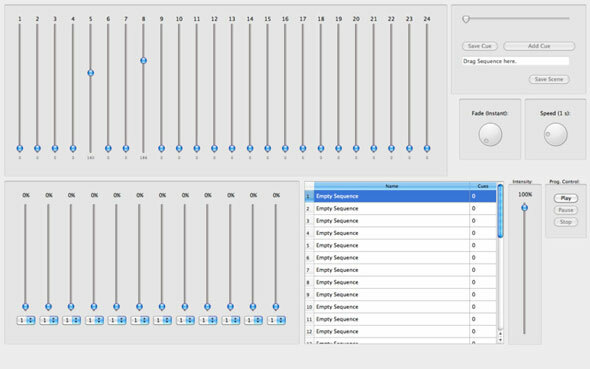Viewport: 590px width, 369px height.
Task: Click the scroll down arrow of sequence list
Action: pyautogui.click(x=500, y=340)
